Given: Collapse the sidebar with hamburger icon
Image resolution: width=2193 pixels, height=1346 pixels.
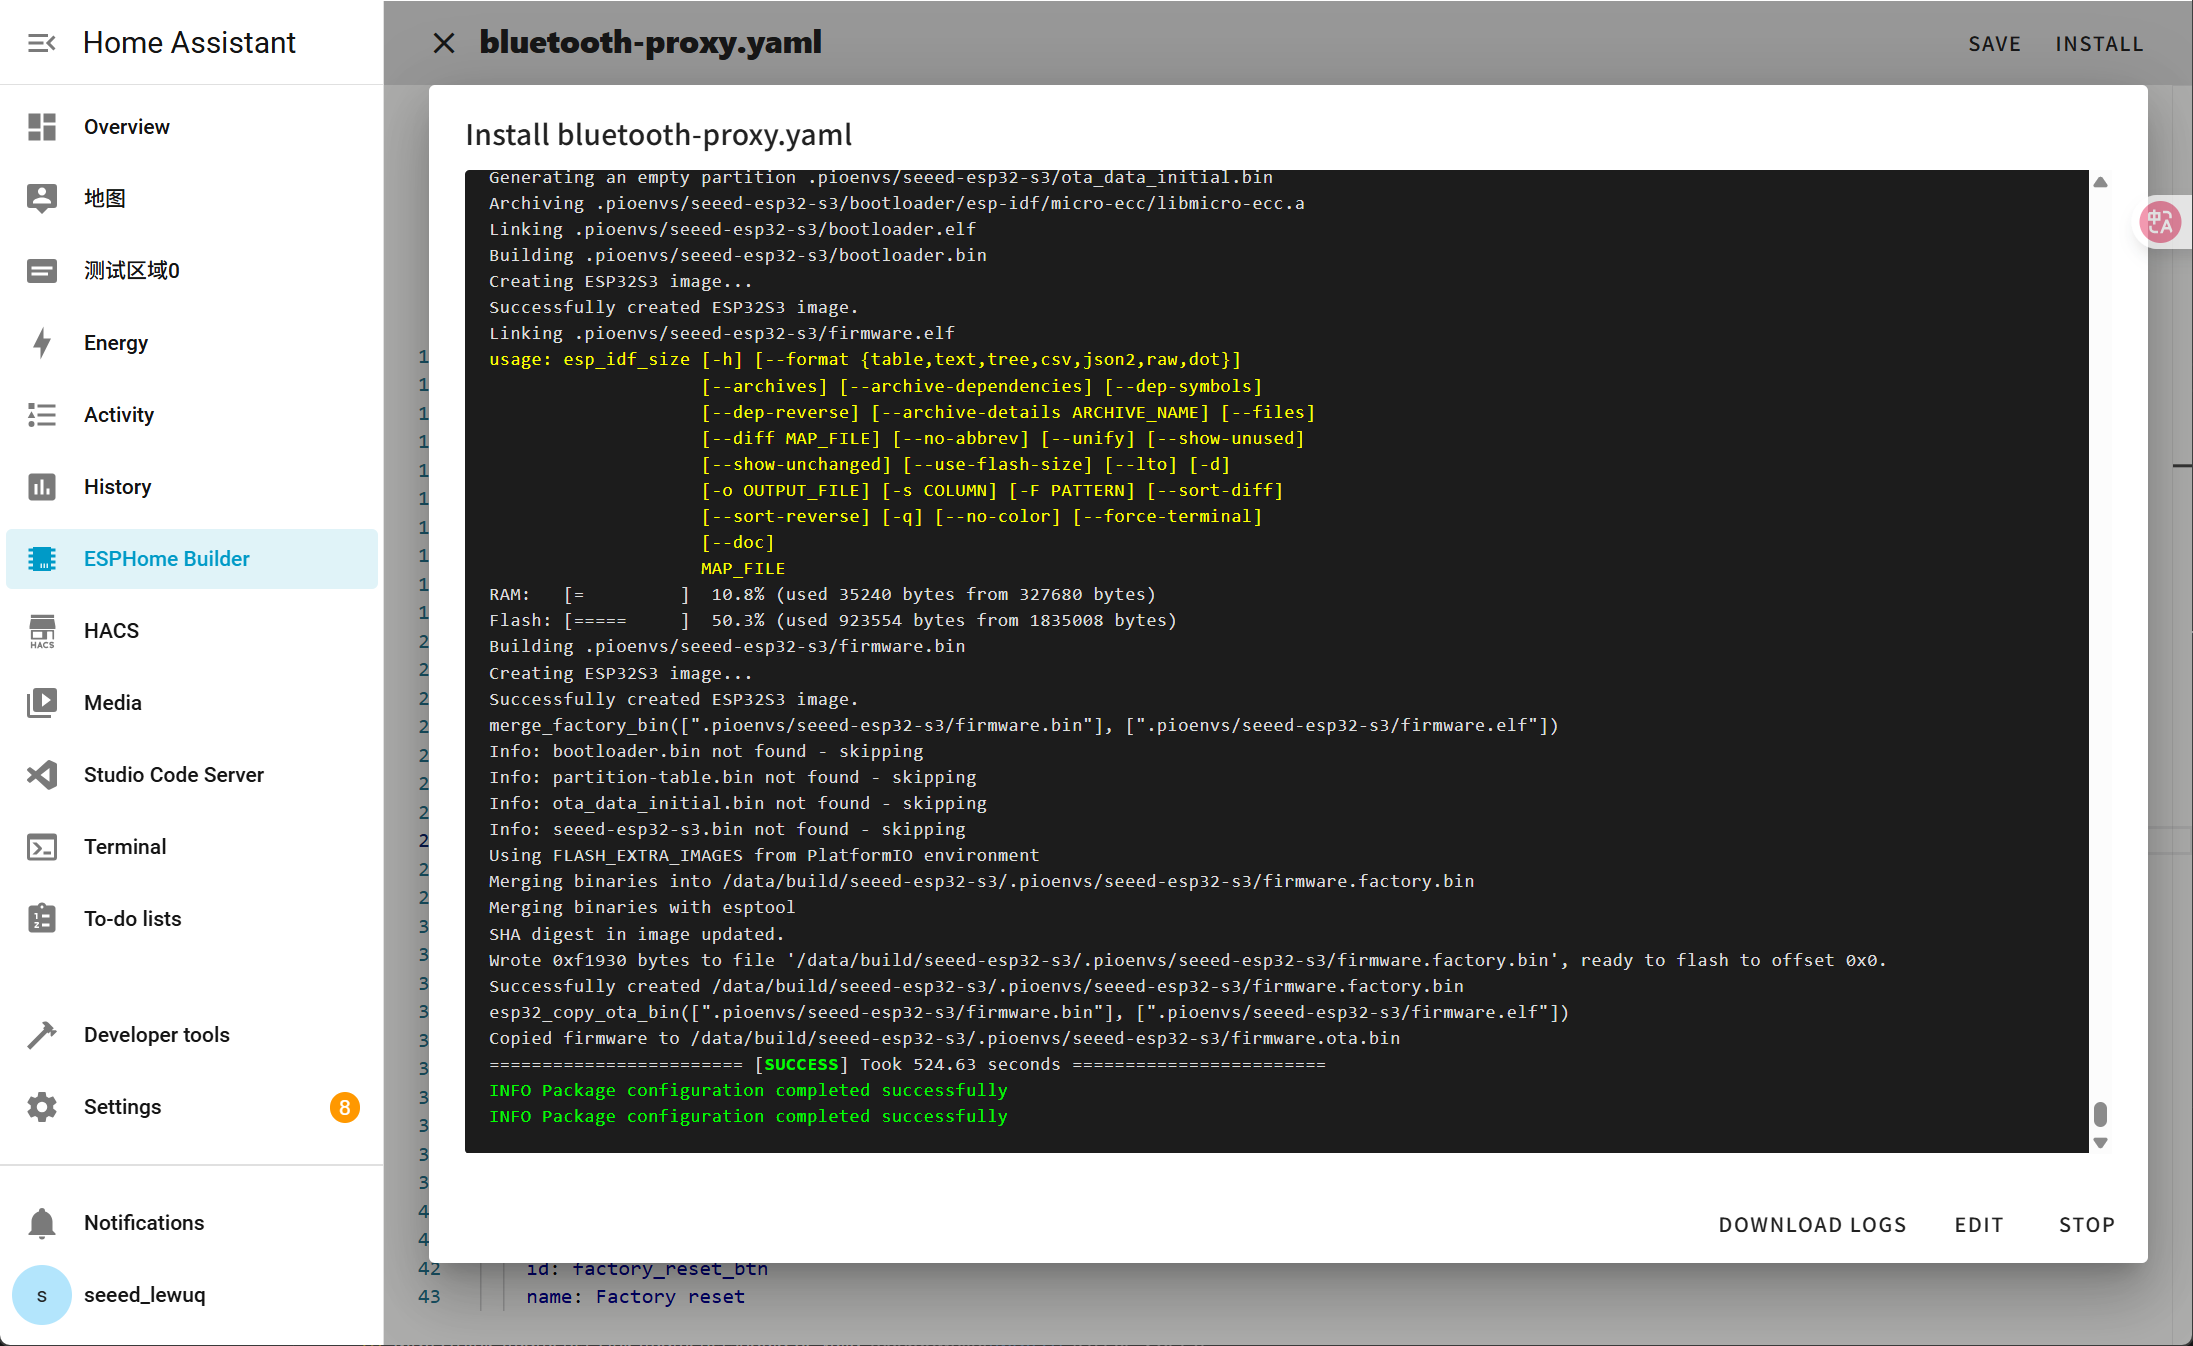Looking at the screenshot, I should tap(41, 43).
